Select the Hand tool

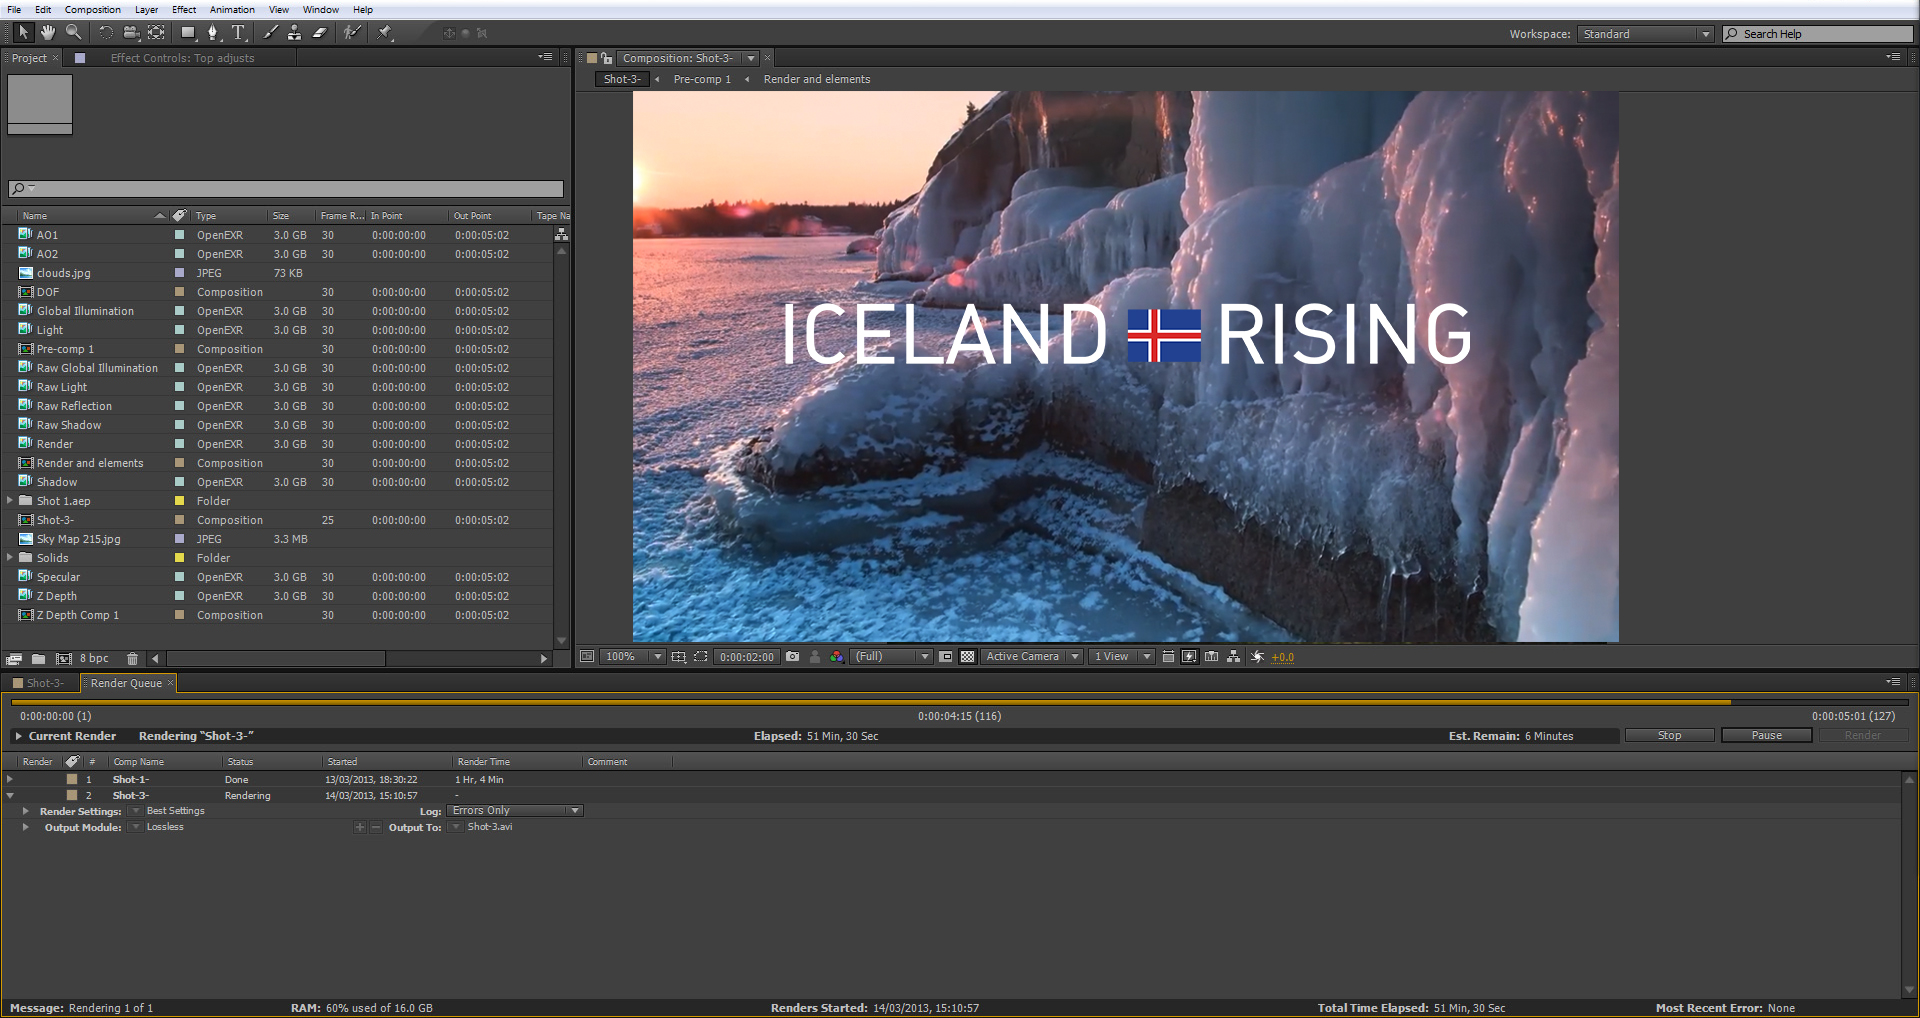[x=48, y=32]
